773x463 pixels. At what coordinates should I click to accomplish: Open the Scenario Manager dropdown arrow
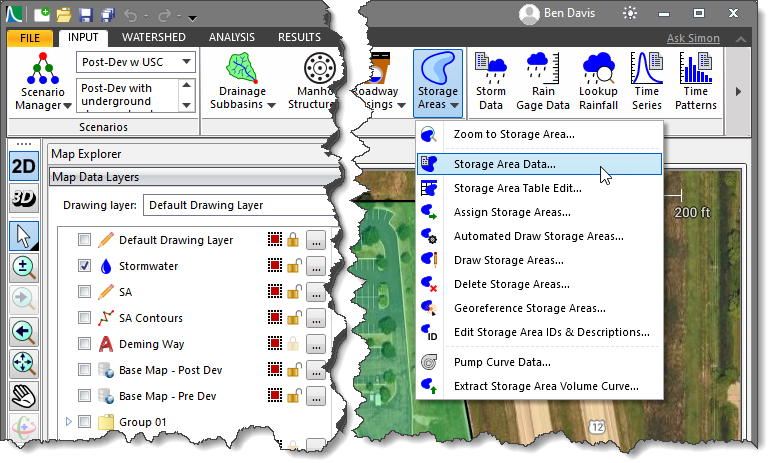pos(68,106)
